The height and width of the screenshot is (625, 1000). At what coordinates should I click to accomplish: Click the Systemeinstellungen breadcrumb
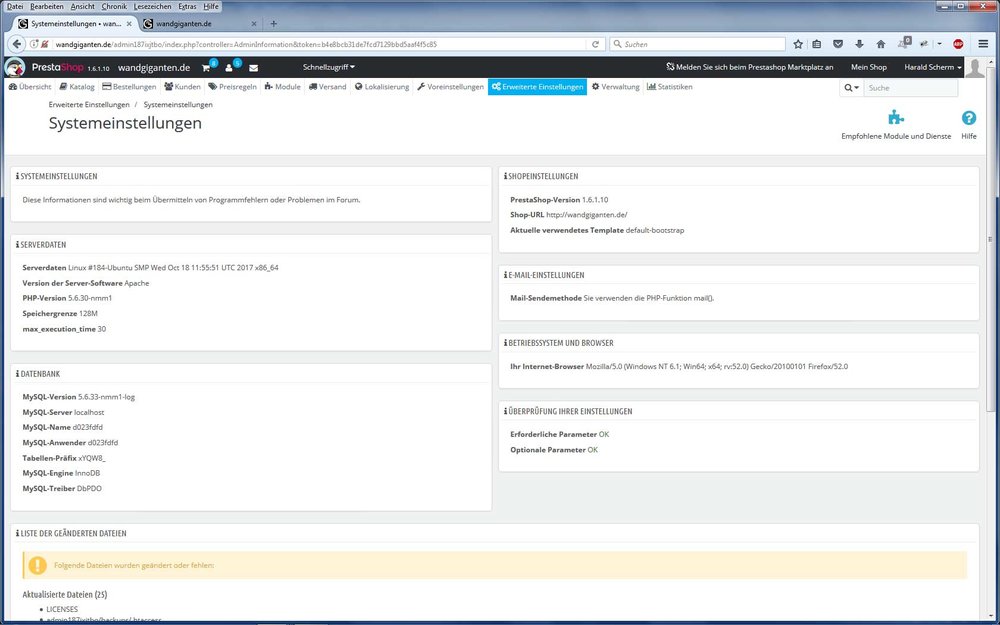(178, 105)
